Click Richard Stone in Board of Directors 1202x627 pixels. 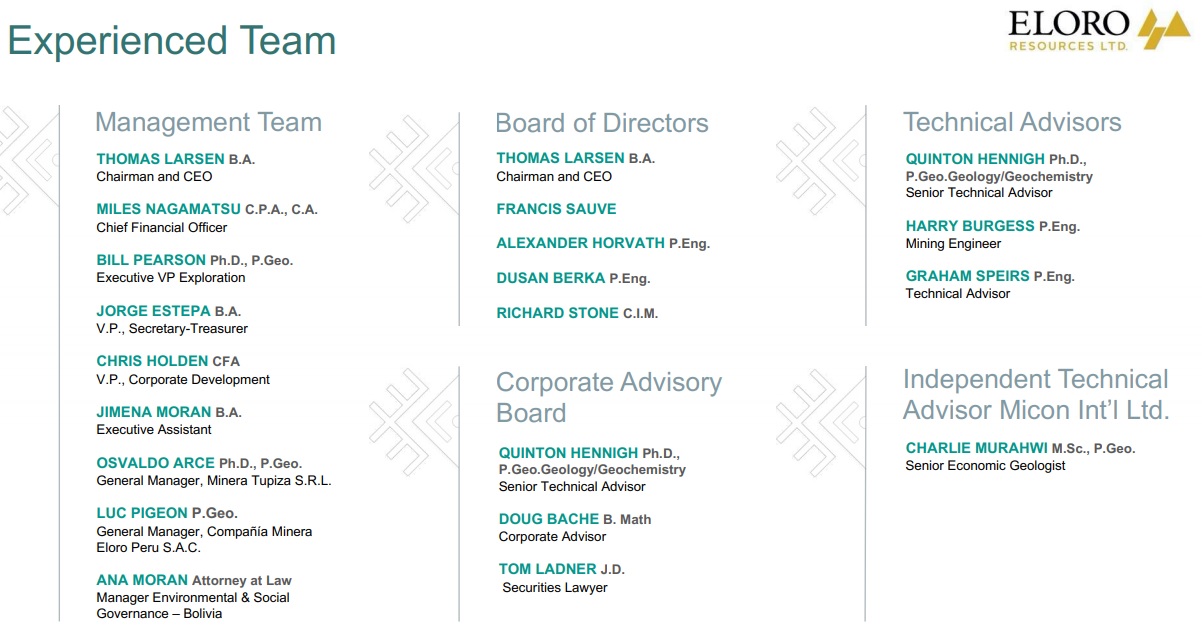coord(557,313)
